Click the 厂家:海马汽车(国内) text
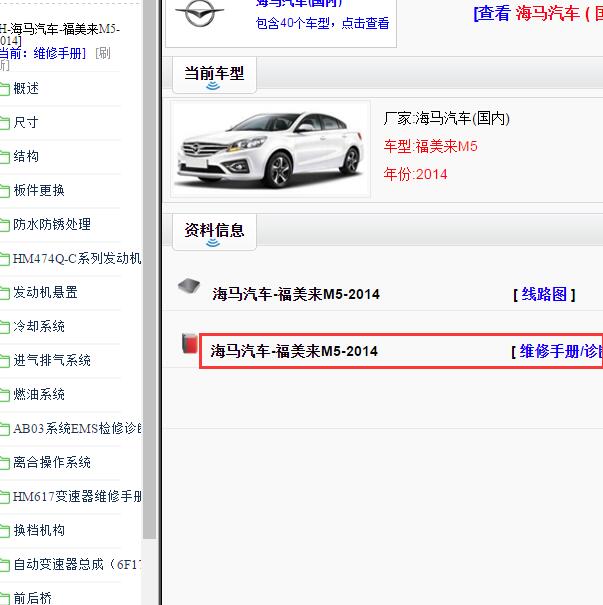The image size is (603, 605). point(447,118)
